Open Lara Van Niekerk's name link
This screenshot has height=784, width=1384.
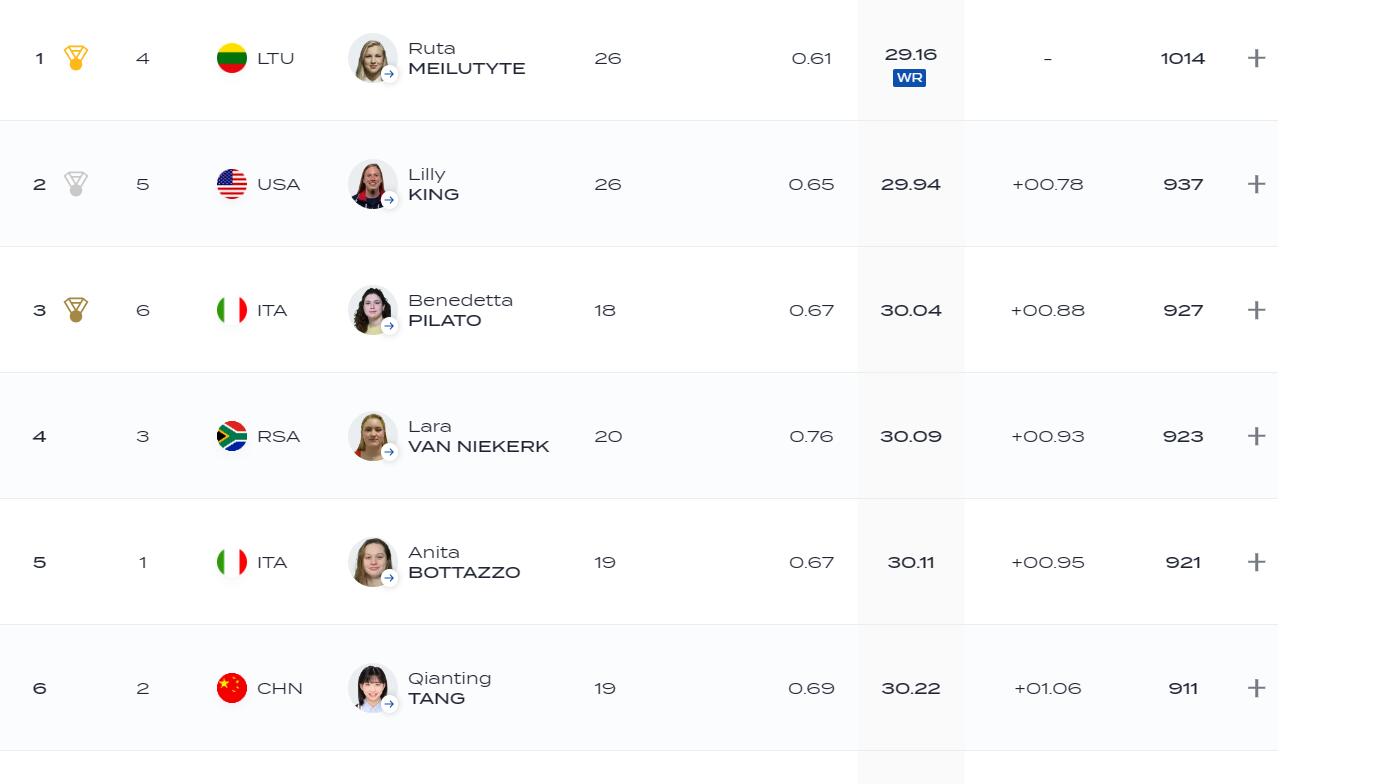(x=478, y=436)
